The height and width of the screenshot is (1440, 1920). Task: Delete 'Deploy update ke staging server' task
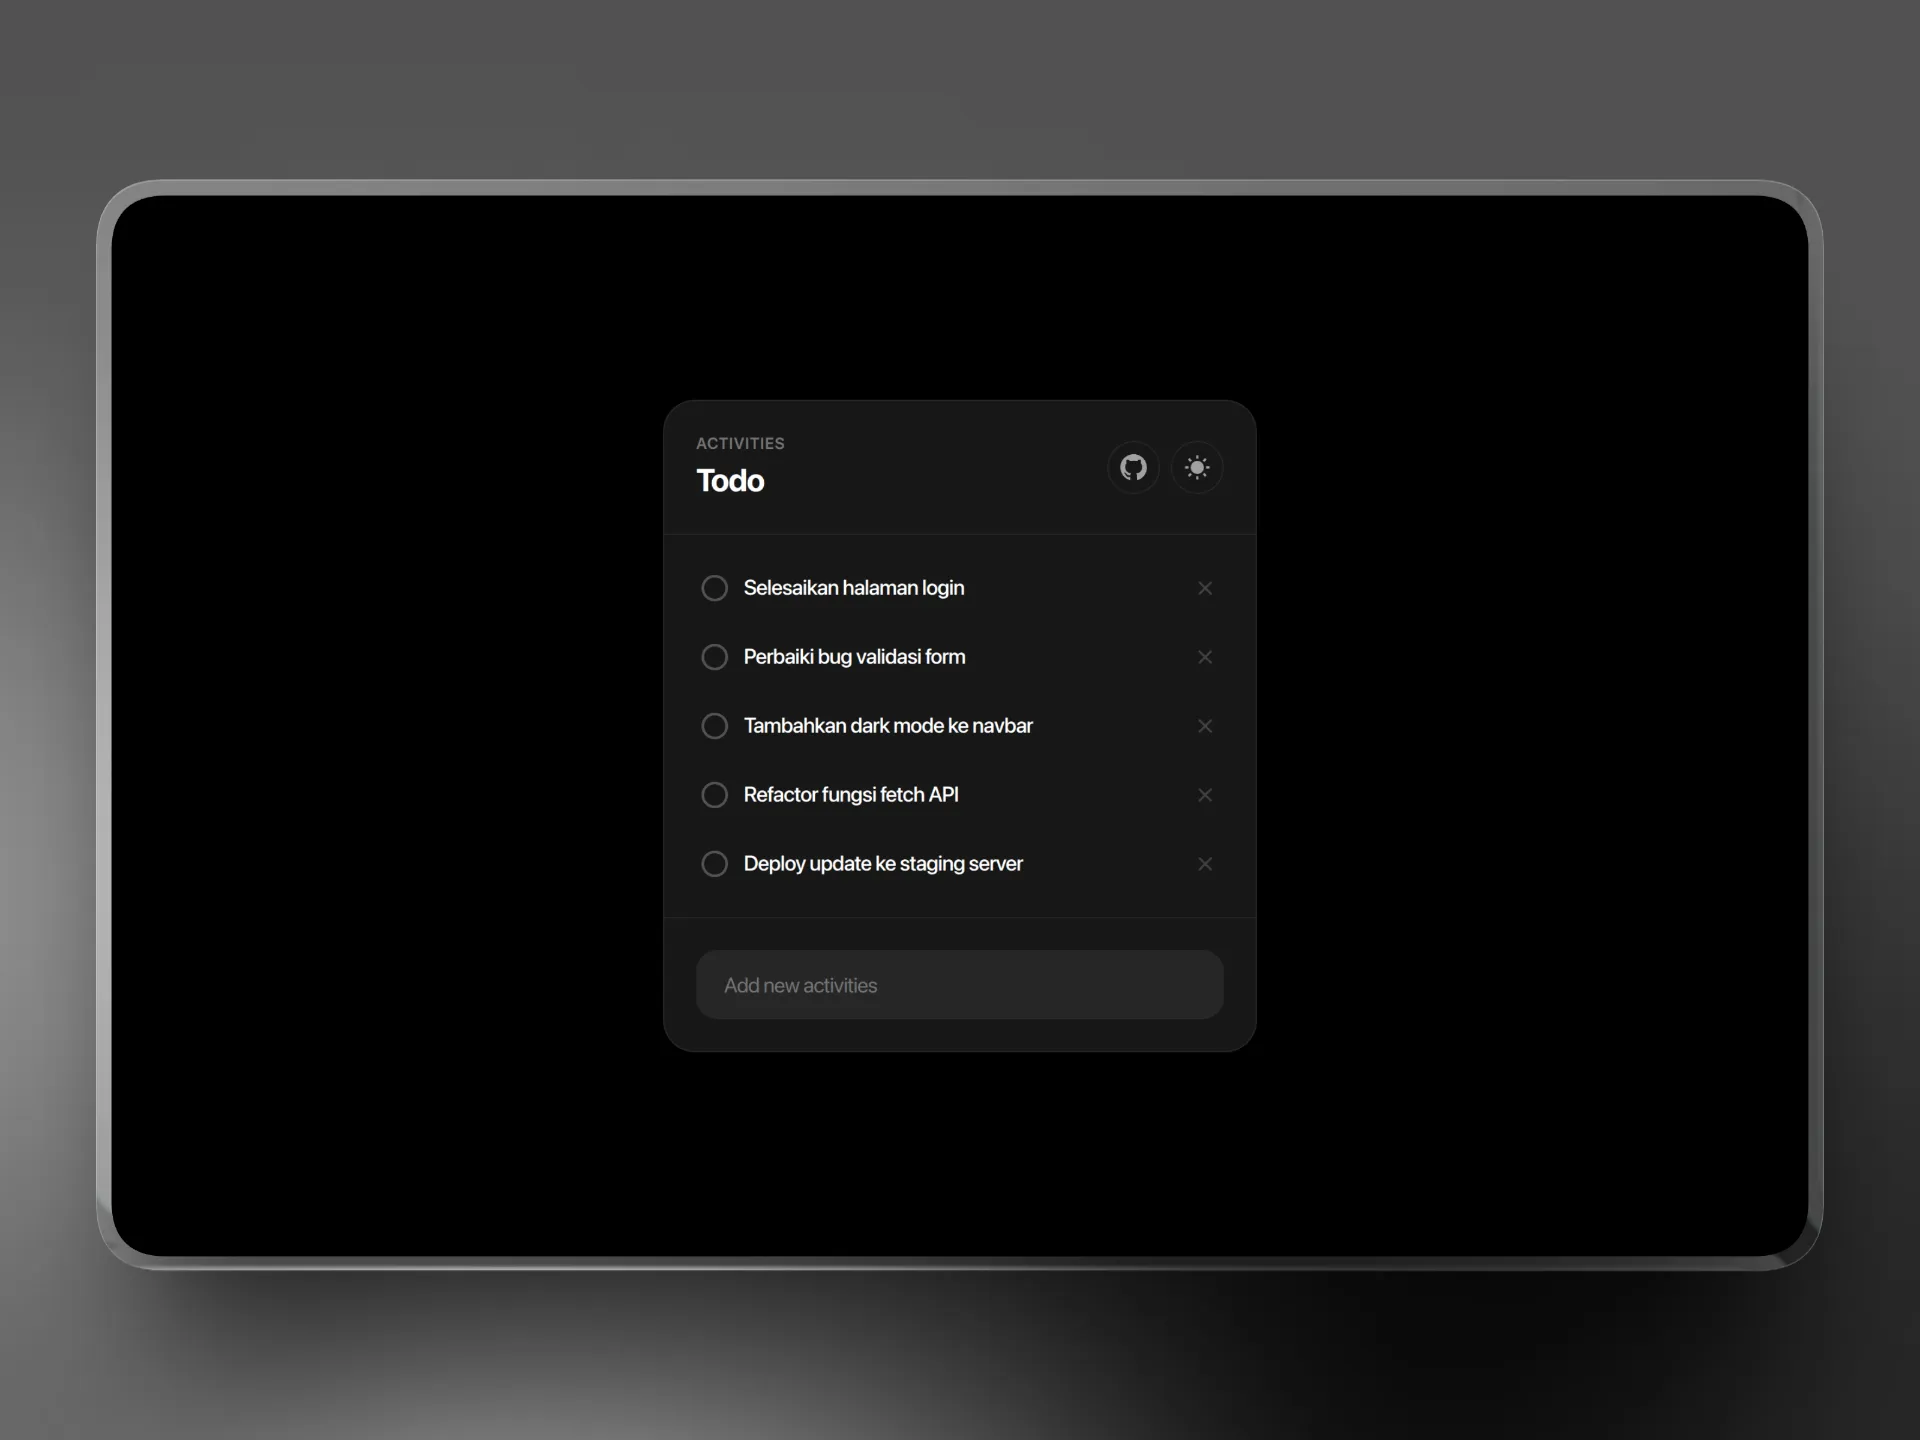(1205, 864)
